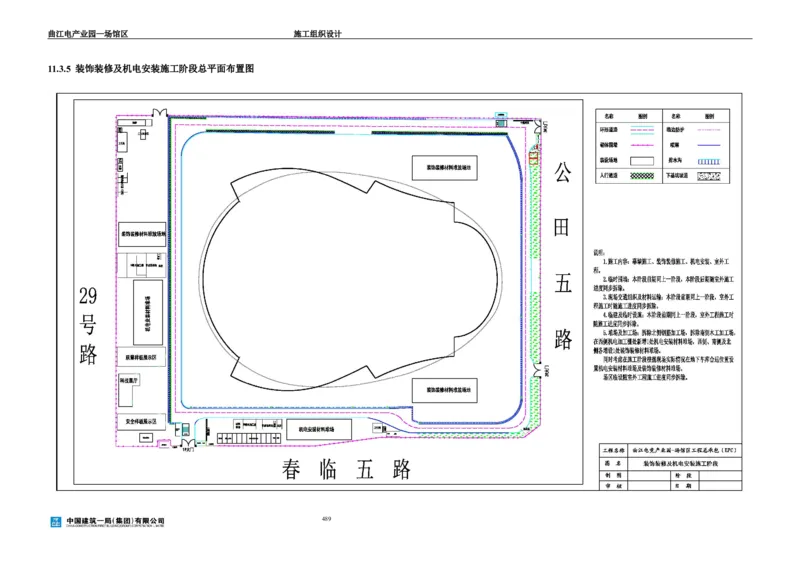Click the 工程总承包（EPC）project name cell
The width and height of the screenshot is (800, 566).
(684, 451)
